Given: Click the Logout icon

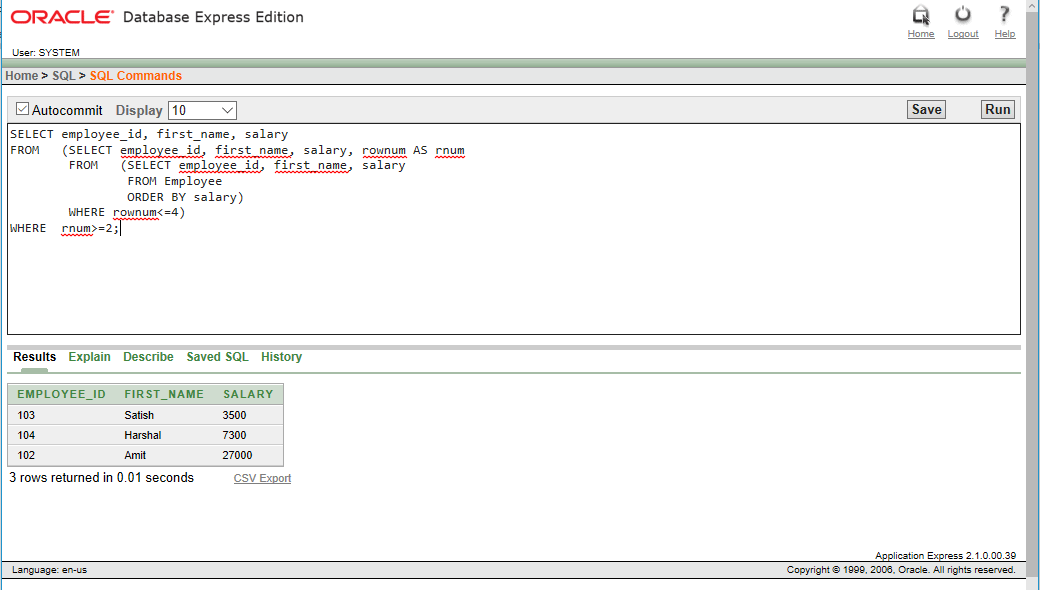Looking at the screenshot, I should pyautogui.click(x=962, y=16).
